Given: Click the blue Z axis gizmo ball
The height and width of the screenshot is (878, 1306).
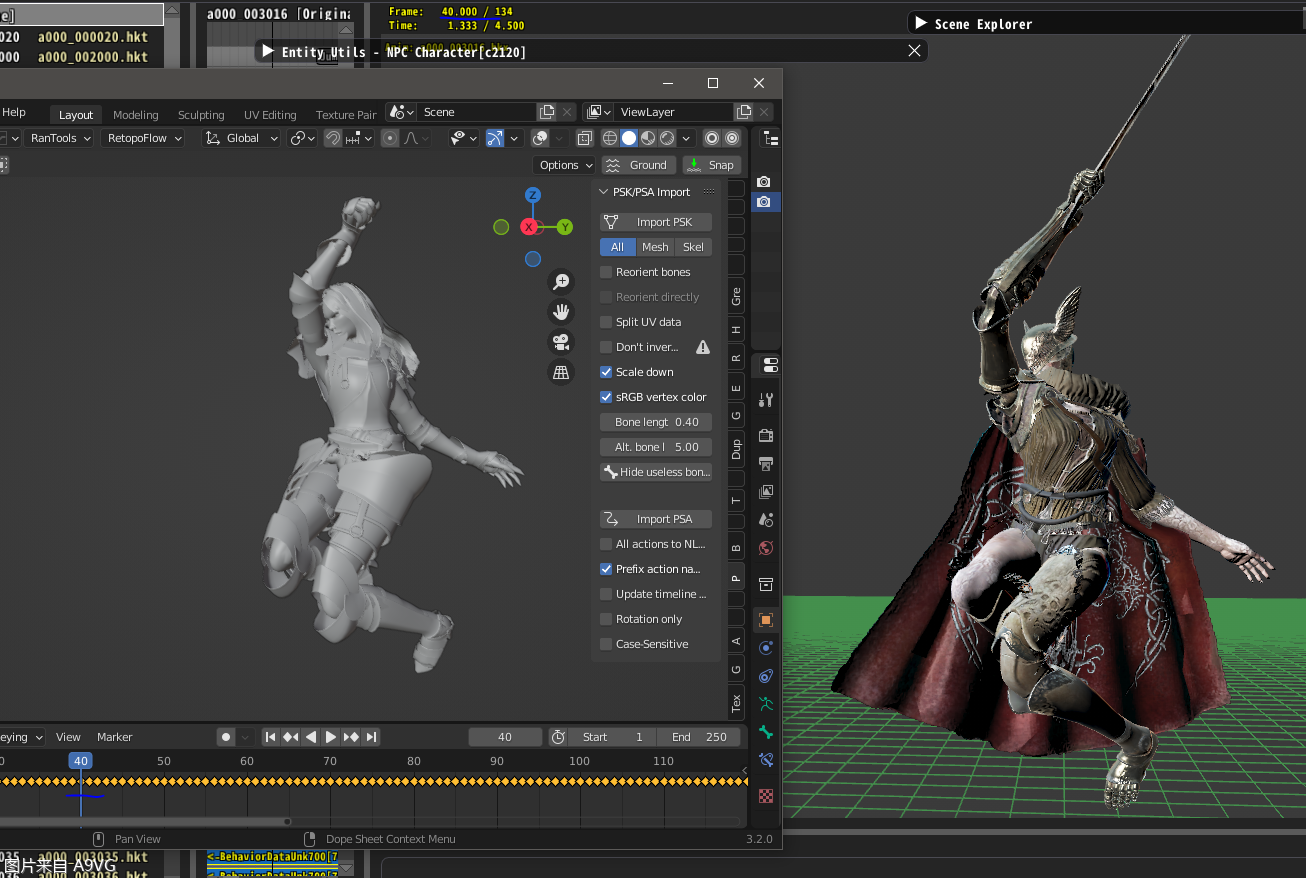Looking at the screenshot, I should [x=533, y=195].
